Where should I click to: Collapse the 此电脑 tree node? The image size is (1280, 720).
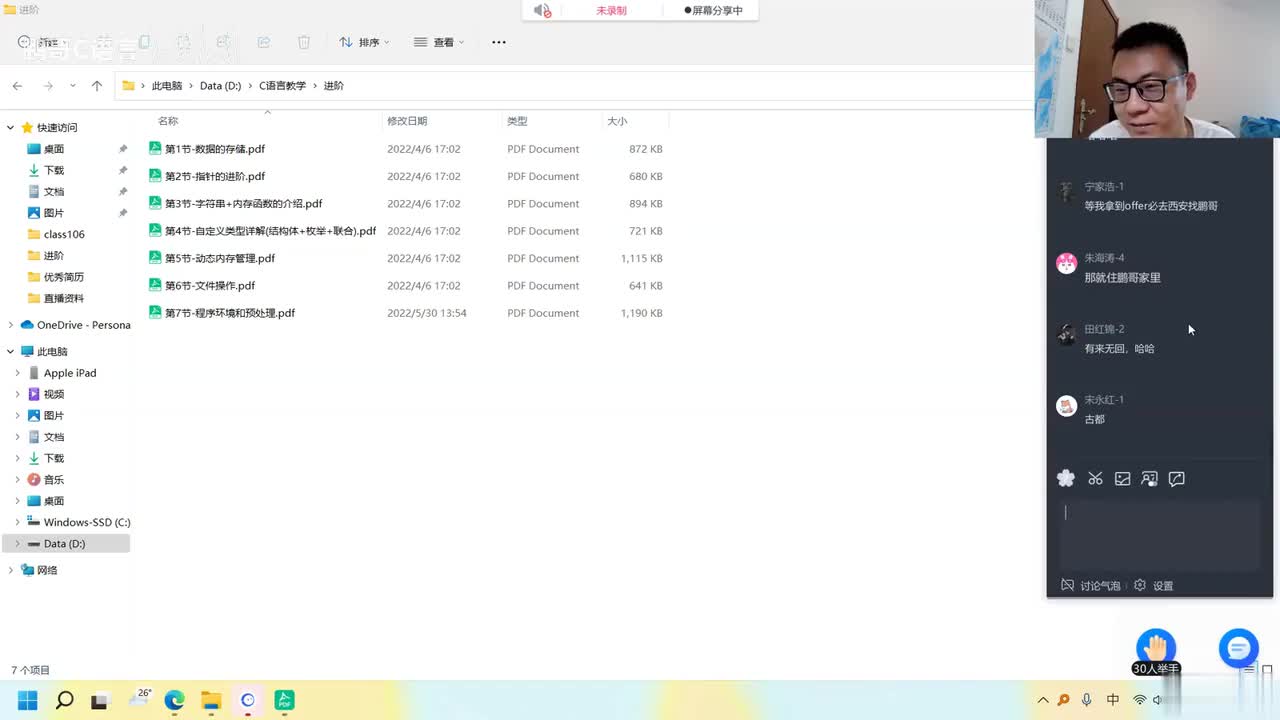(x=11, y=352)
